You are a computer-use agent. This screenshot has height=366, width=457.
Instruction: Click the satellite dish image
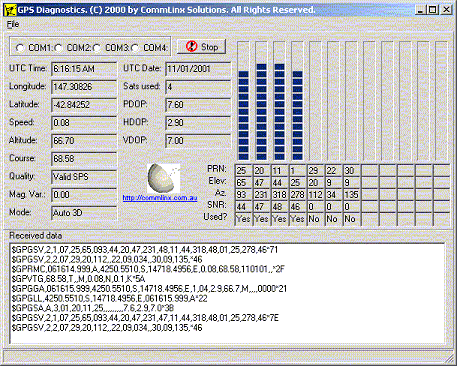163,178
